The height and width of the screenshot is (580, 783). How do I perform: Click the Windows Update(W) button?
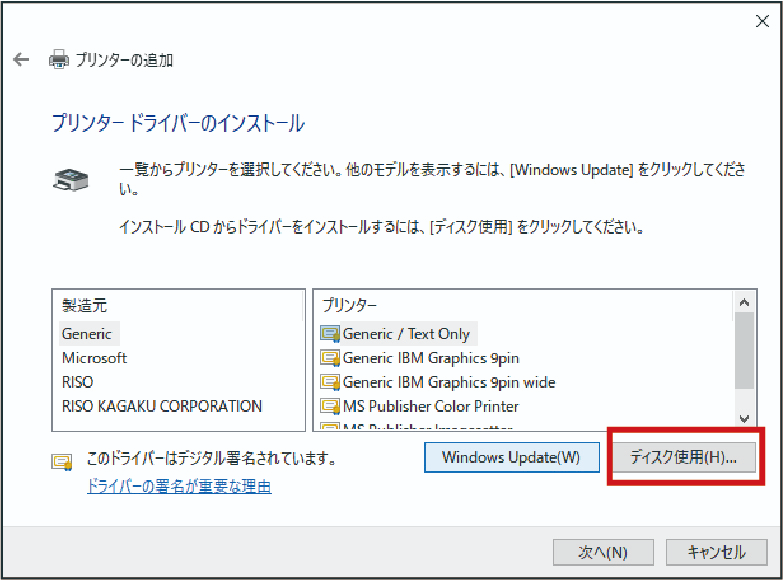point(512,457)
